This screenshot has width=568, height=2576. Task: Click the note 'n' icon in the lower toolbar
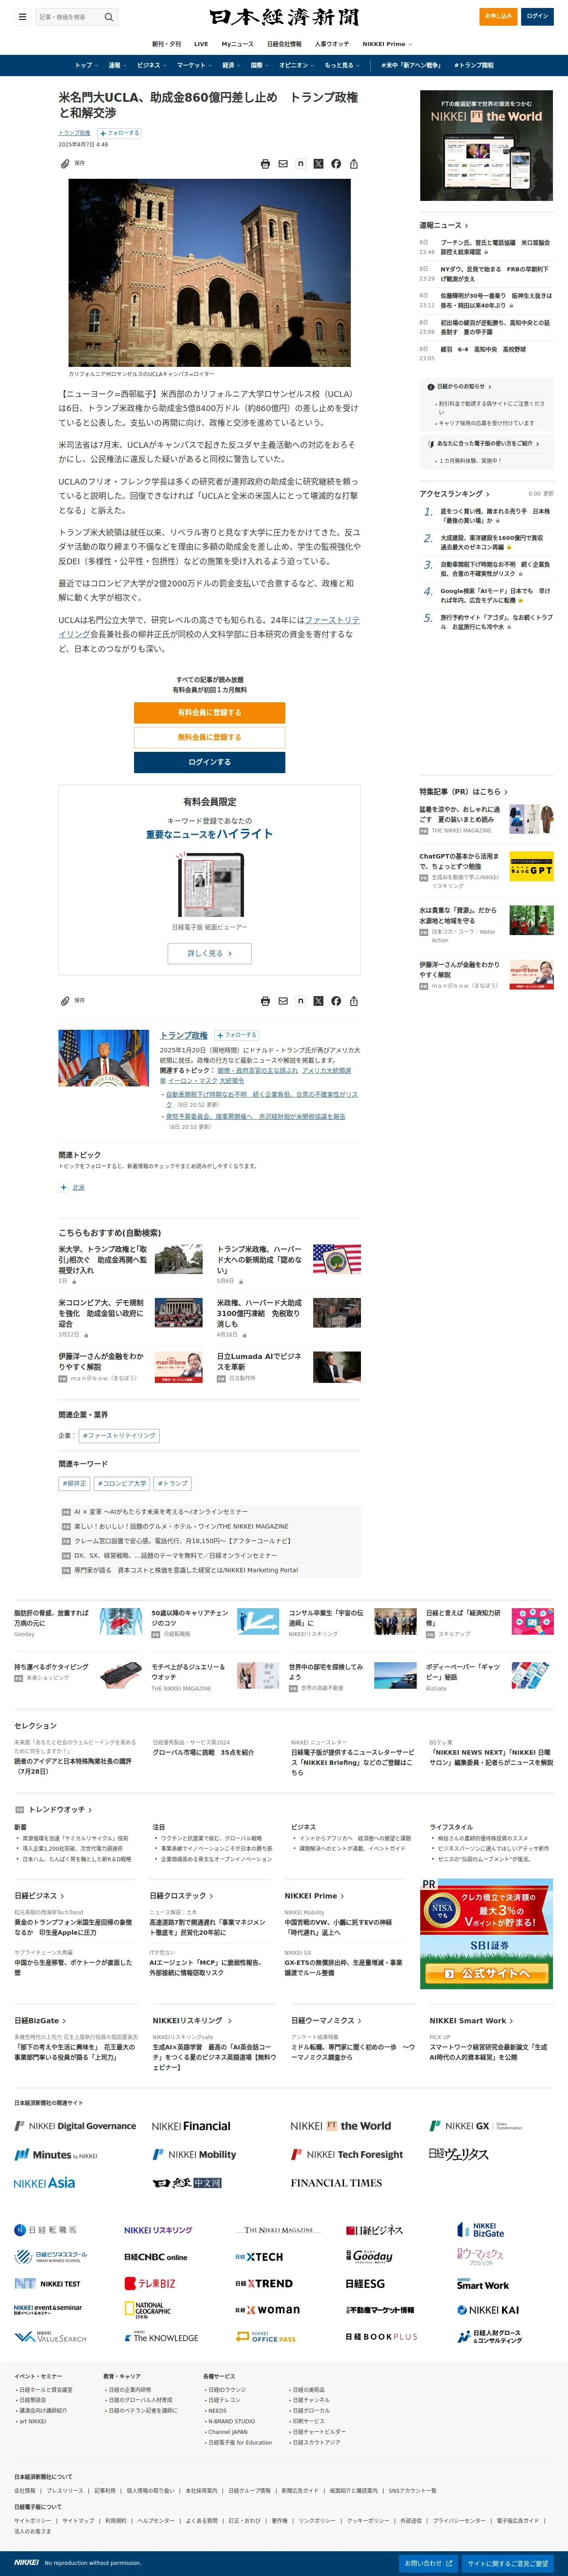(x=300, y=1001)
